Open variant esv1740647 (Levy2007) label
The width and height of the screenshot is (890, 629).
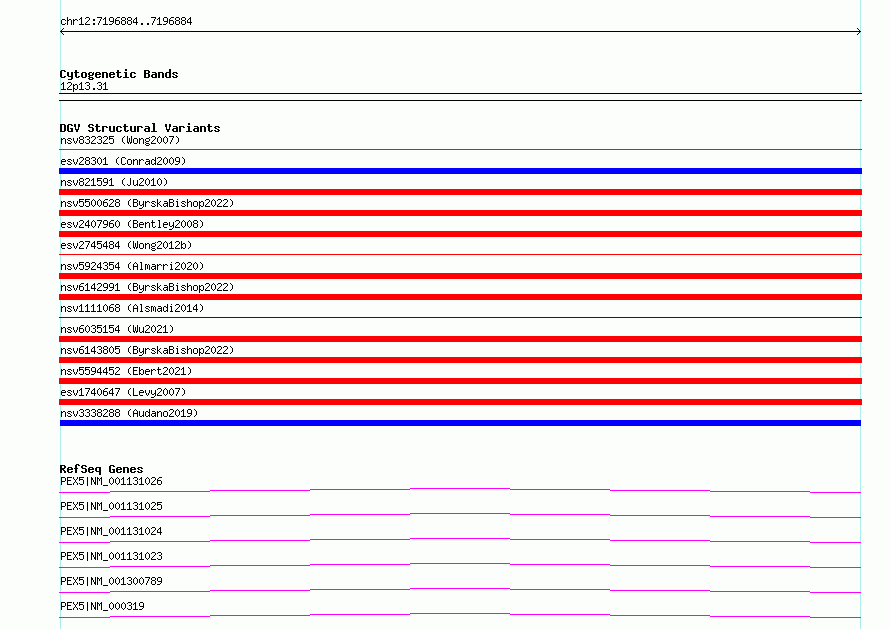click(123, 392)
